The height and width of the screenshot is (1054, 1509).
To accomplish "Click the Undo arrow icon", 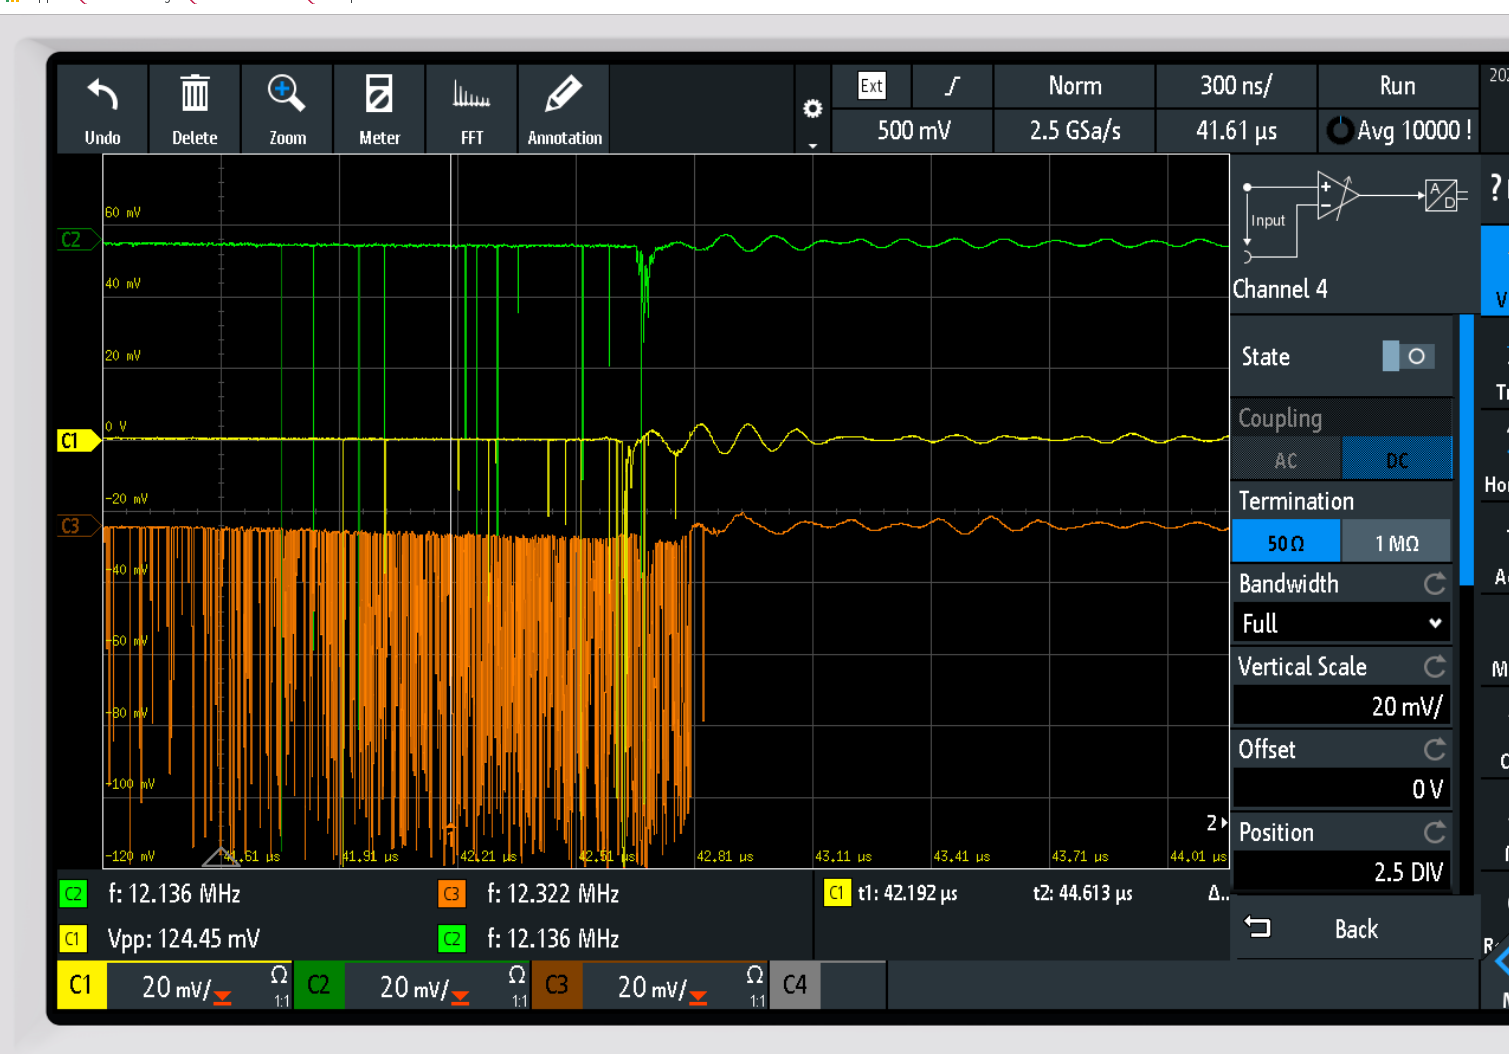I will 102,97.
